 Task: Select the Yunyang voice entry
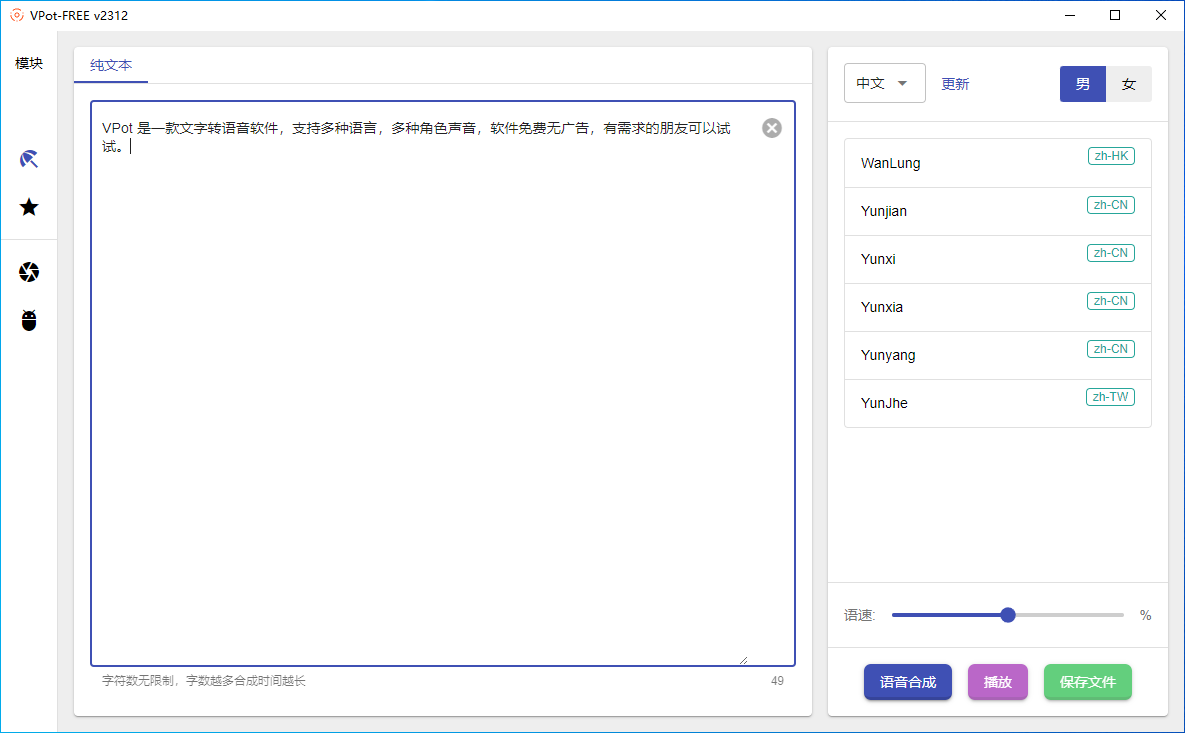997,355
